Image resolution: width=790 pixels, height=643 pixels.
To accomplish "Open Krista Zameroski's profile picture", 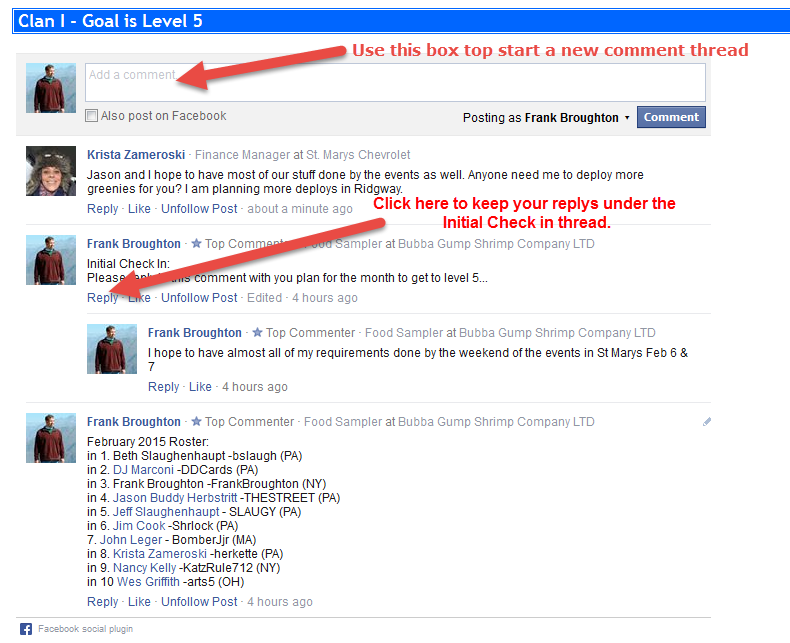I will pos(51,171).
